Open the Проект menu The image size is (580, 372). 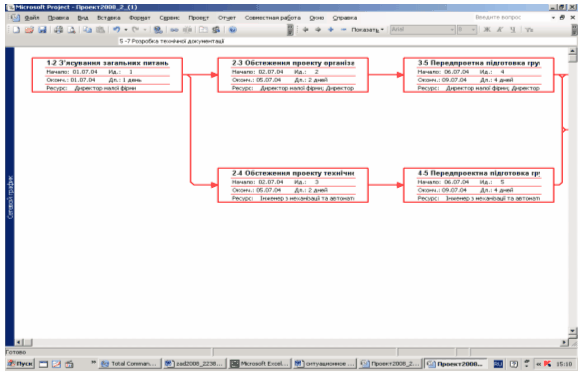click(199, 18)
